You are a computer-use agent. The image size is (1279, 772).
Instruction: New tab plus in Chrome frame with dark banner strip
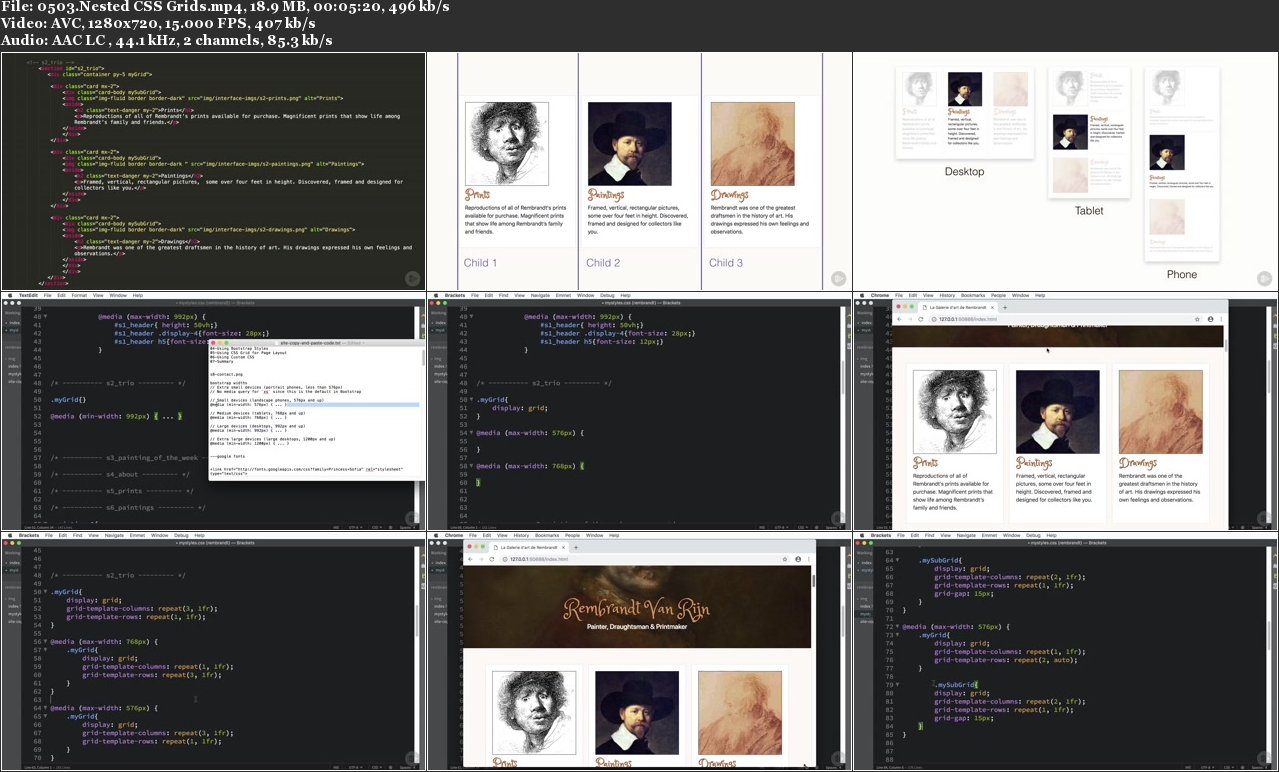pyautogui.click(x=1005, y=307)
